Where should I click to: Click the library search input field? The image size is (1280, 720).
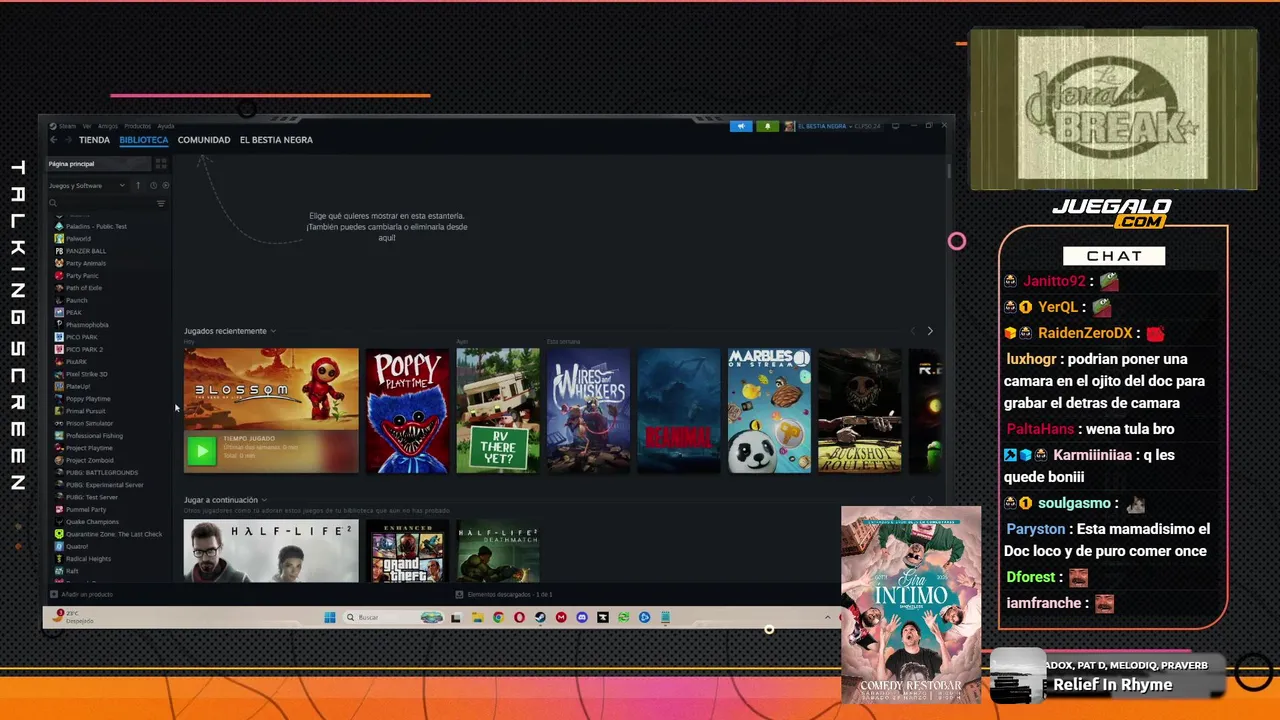point(105,203)
